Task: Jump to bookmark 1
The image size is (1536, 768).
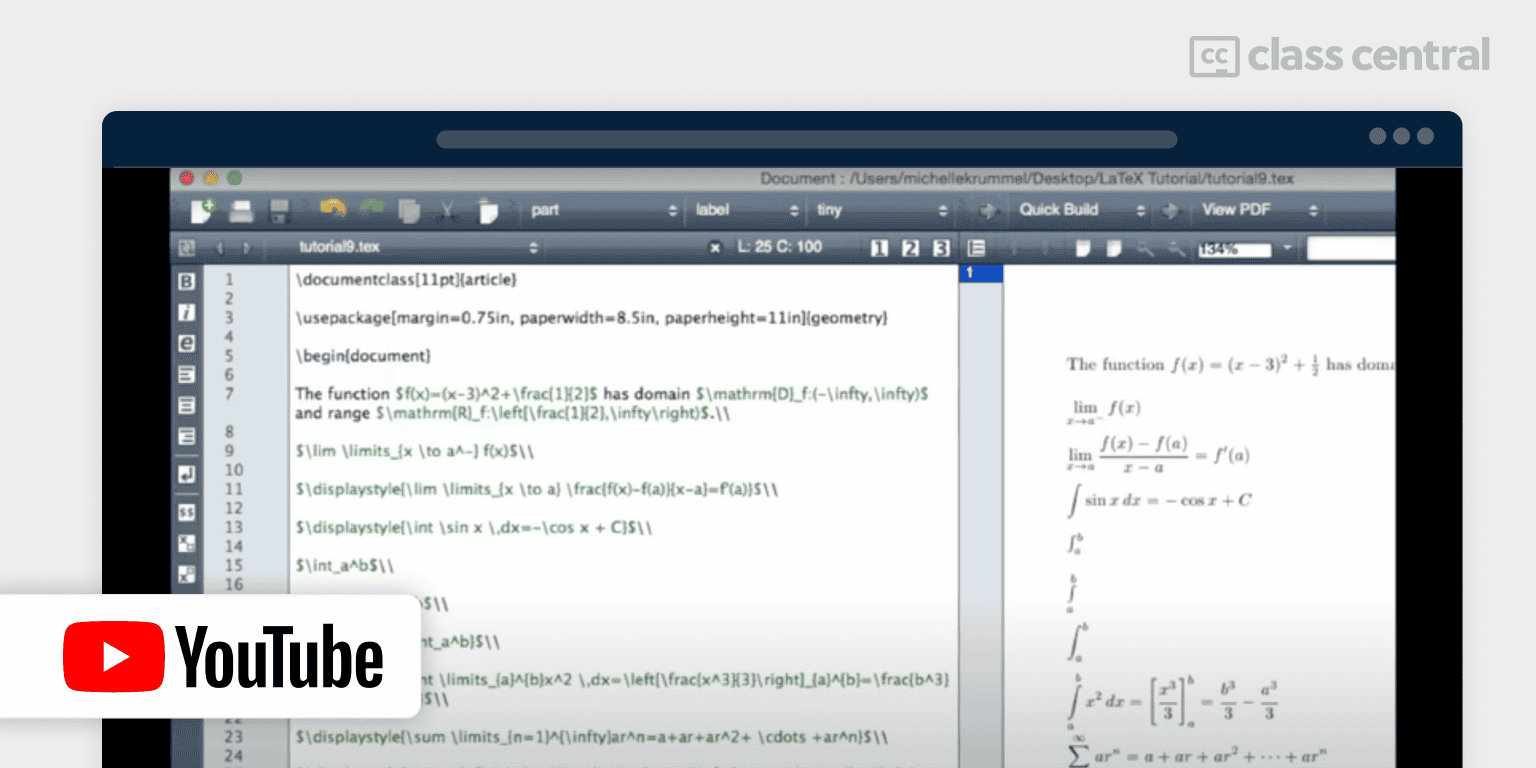Action: pos(879,248)
